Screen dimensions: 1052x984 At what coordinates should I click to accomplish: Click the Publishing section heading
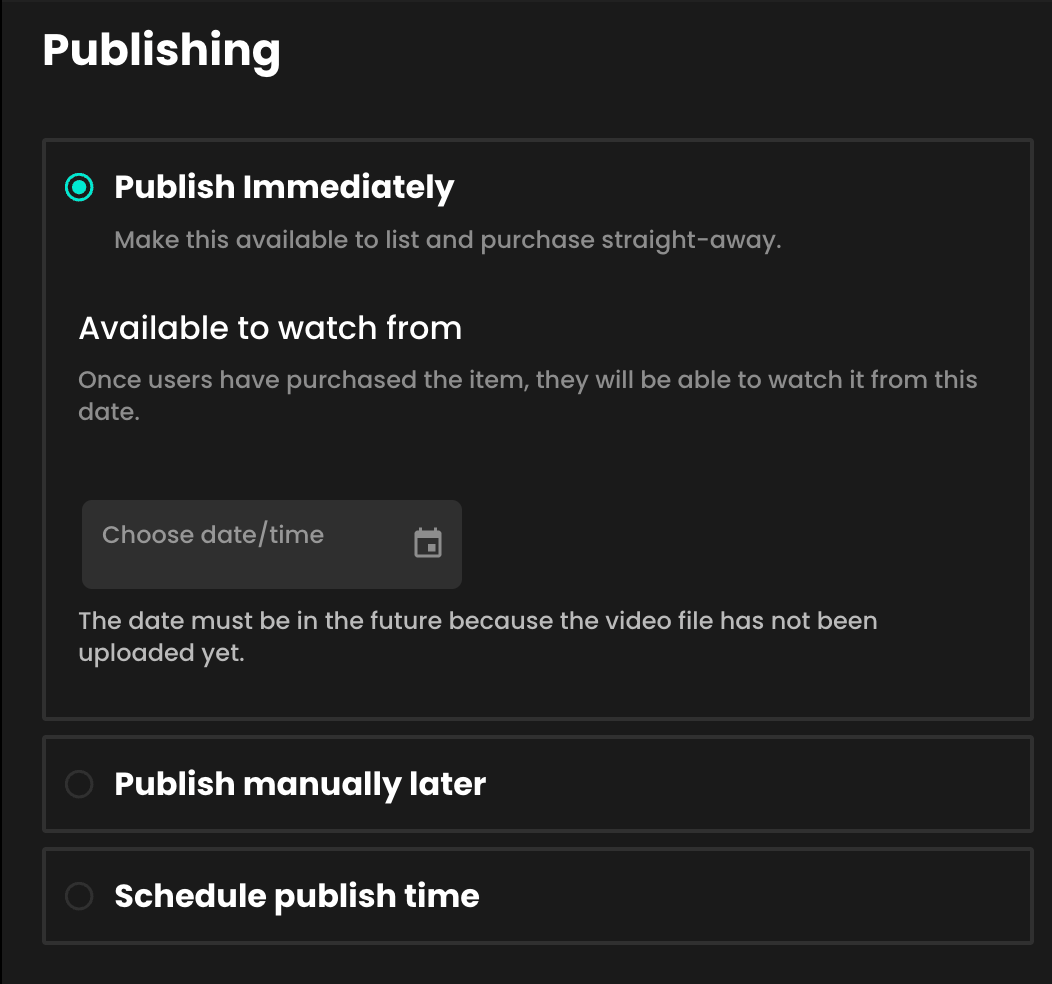[161, 50]
